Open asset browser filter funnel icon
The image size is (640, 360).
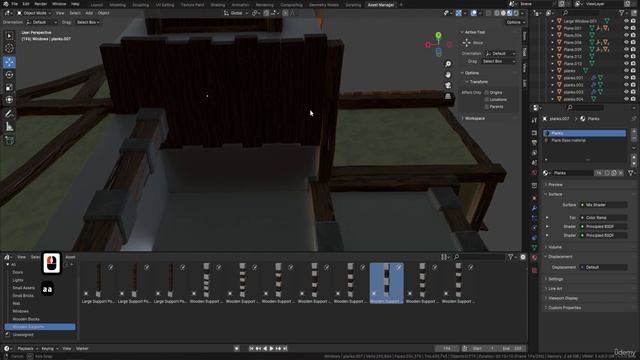tap(510, 257)
